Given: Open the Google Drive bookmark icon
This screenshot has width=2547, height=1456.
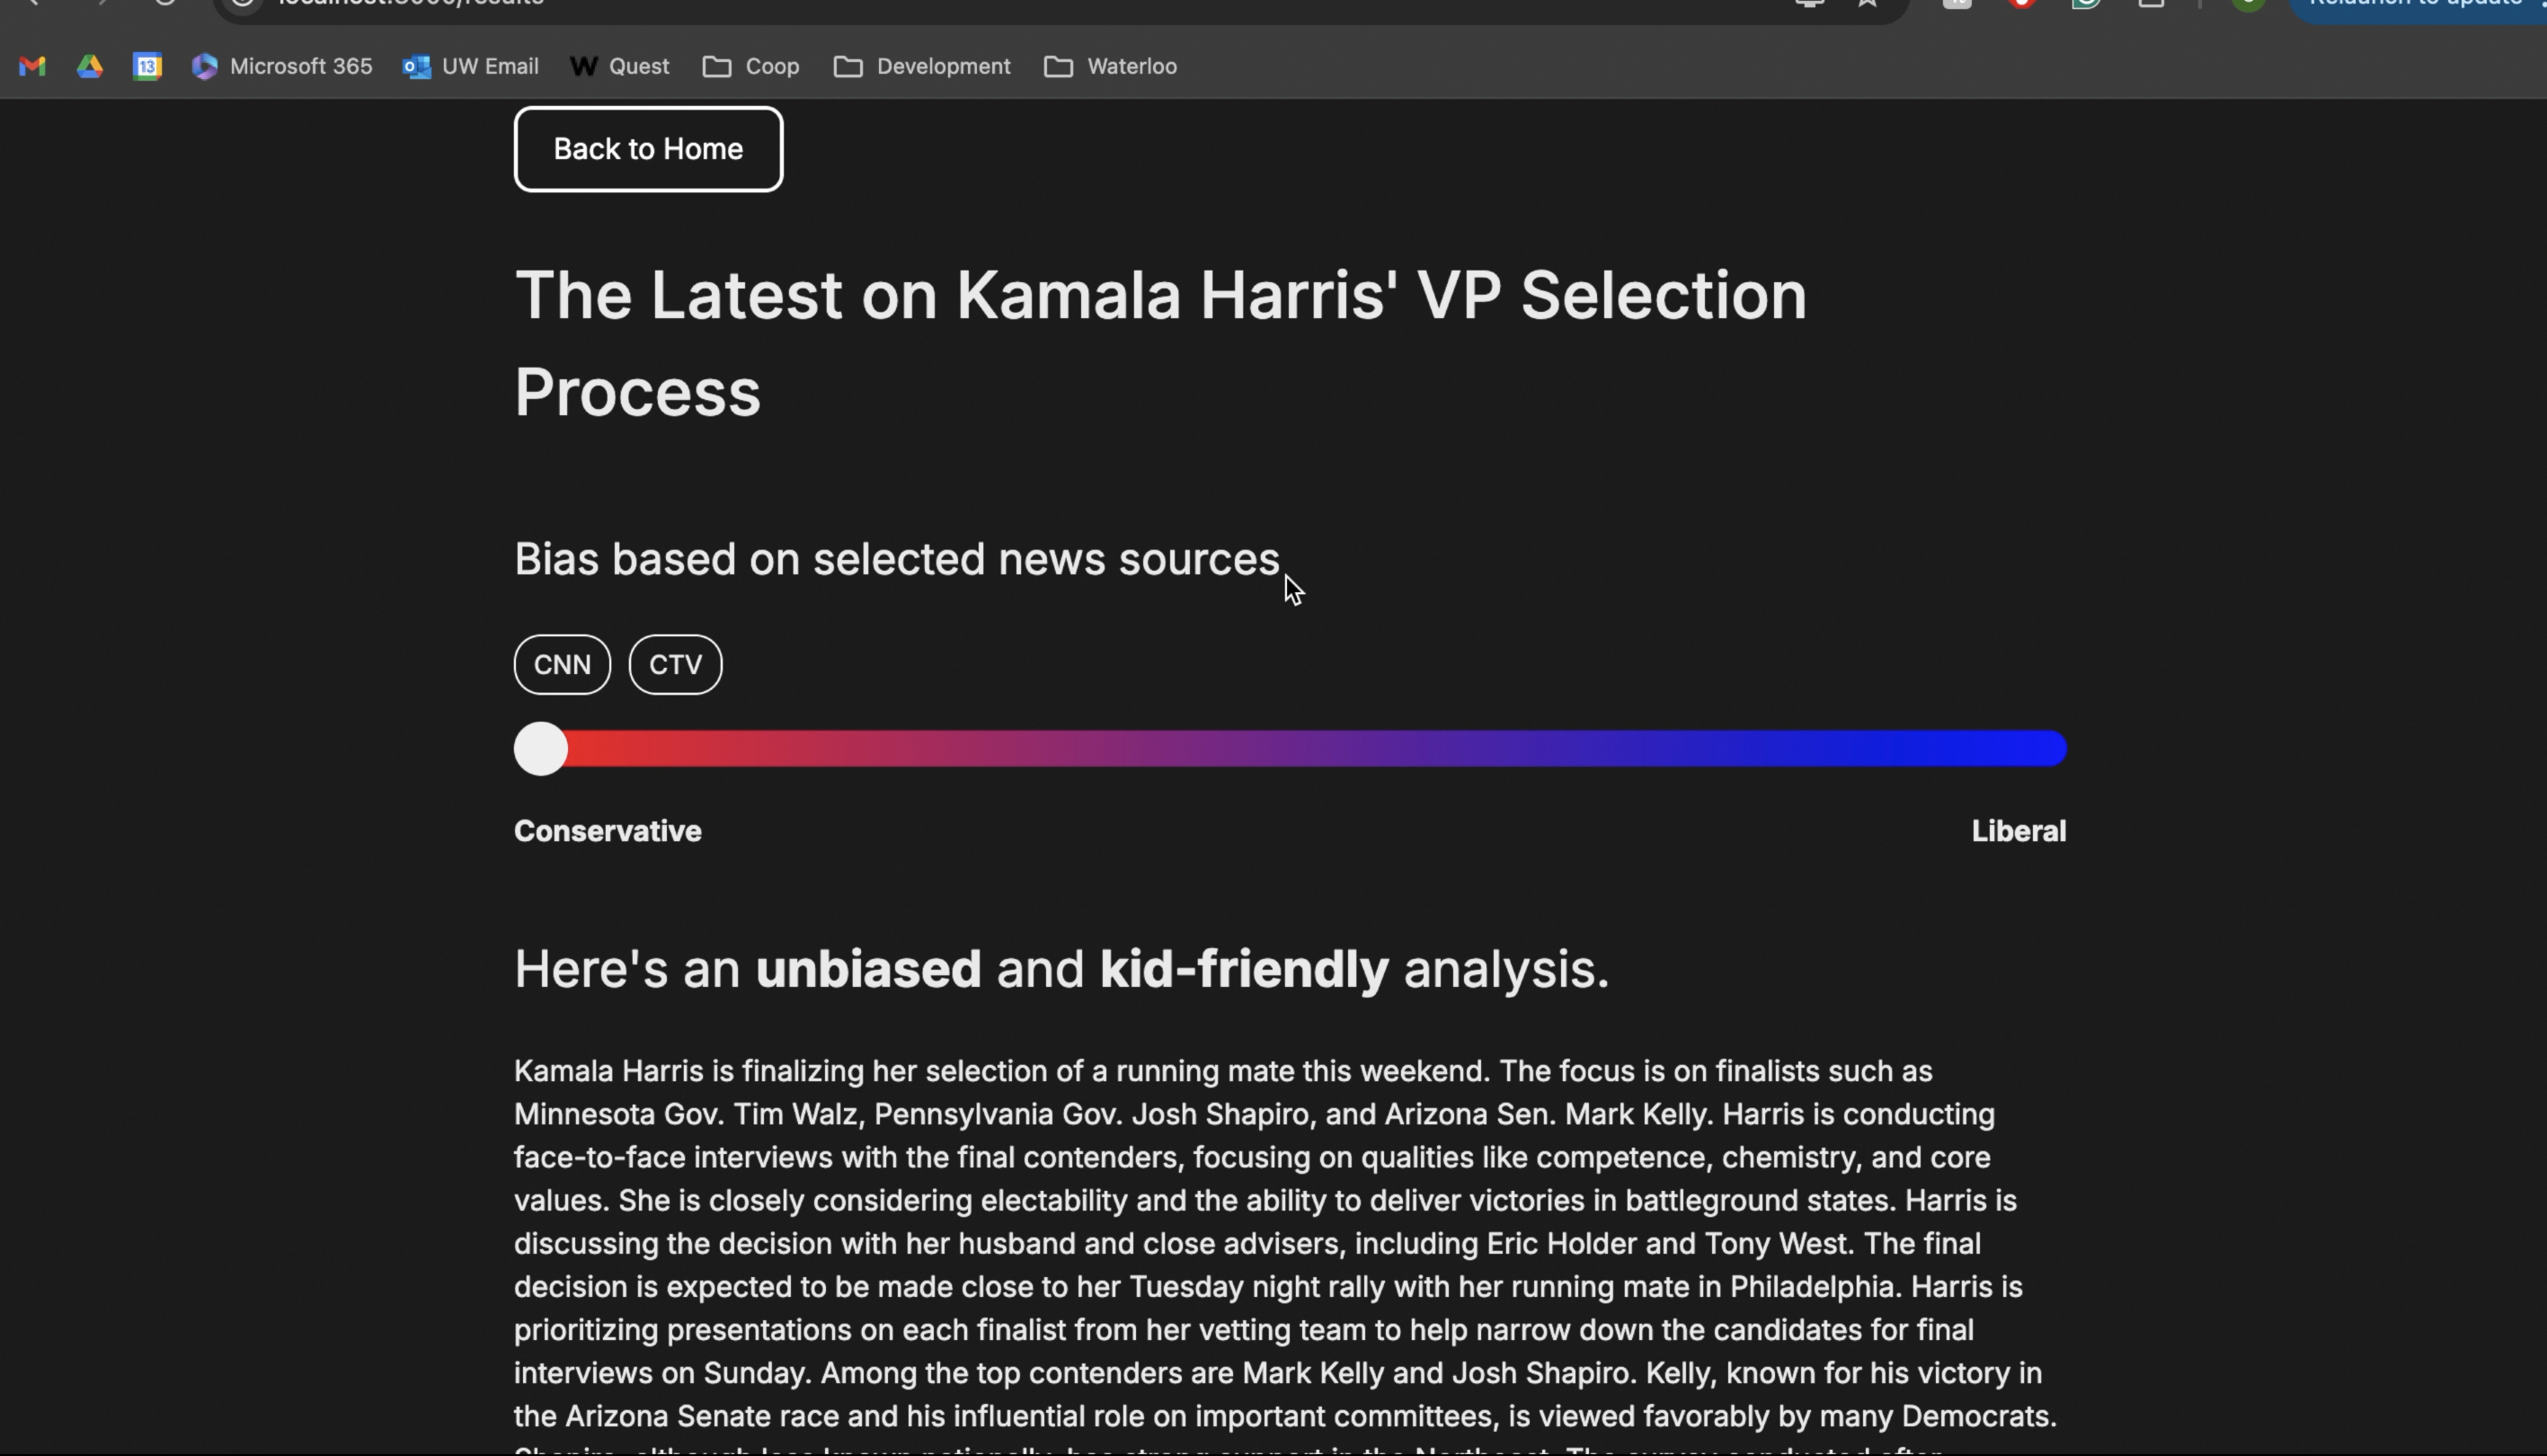Looking at the screenshot, I should 90,66.
